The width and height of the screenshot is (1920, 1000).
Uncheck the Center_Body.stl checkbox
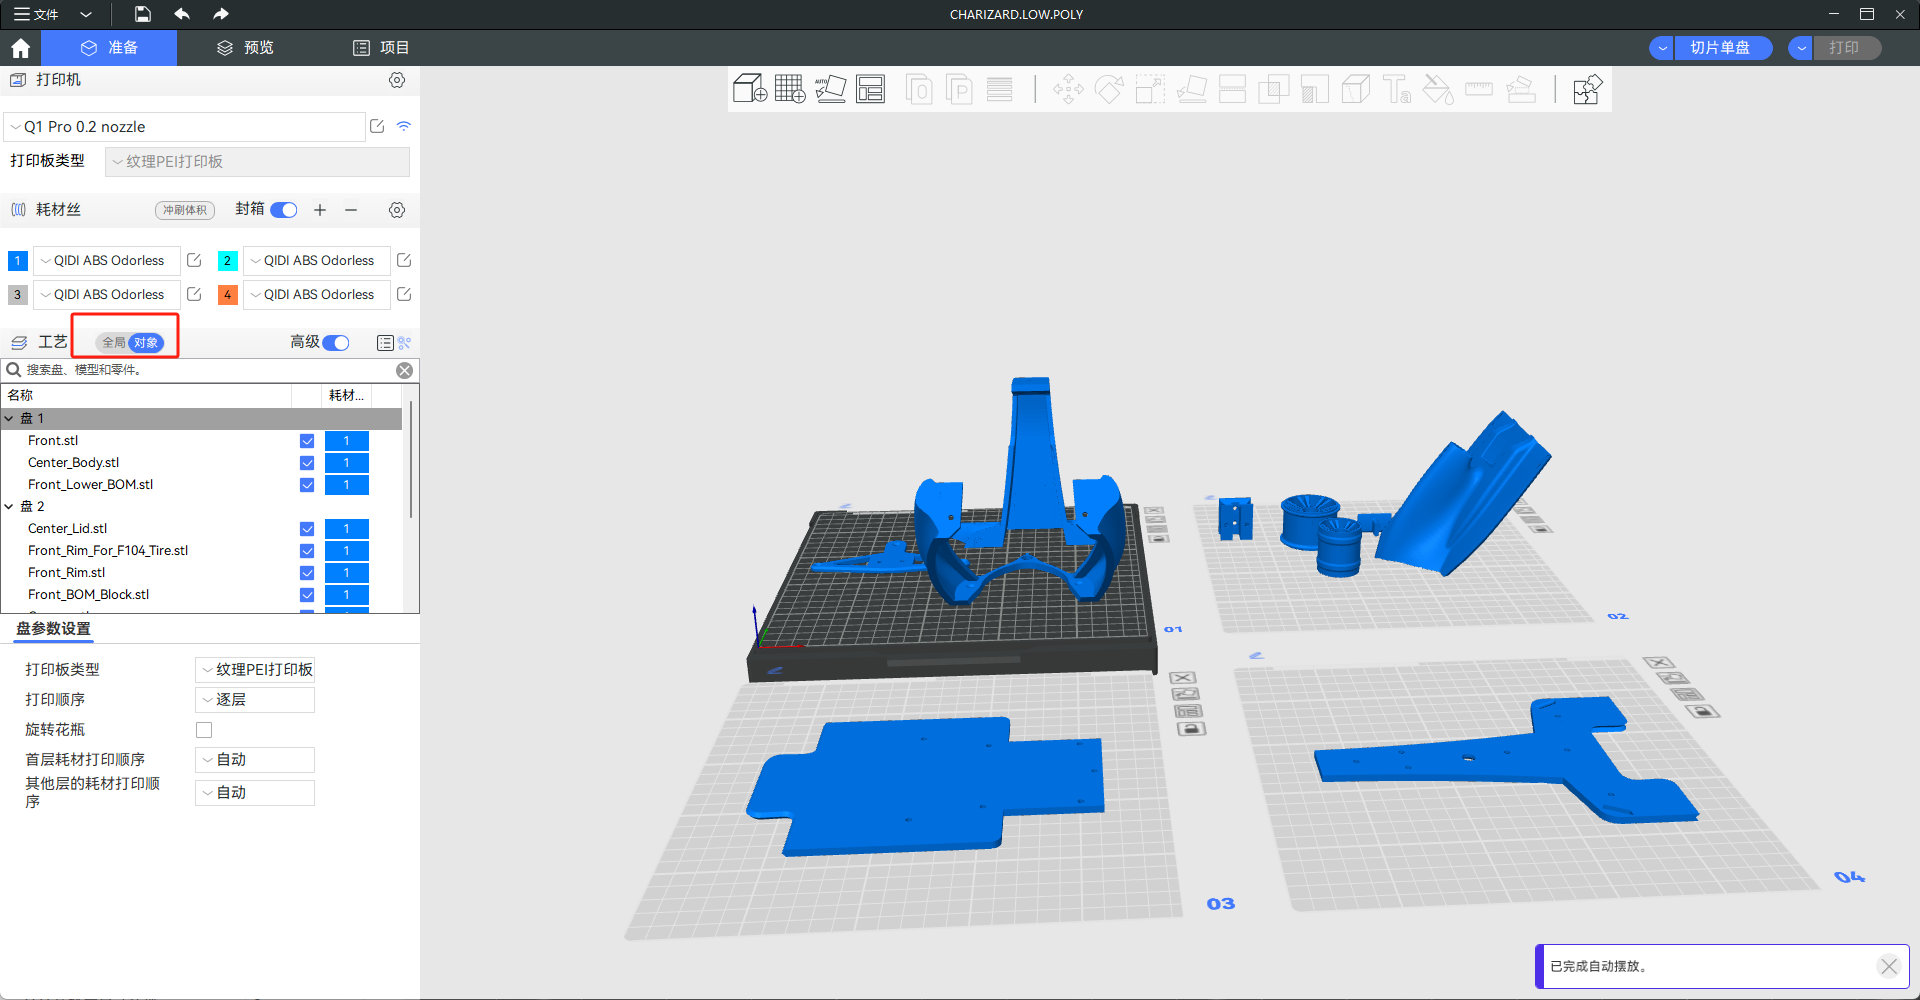tap(307, 463)
